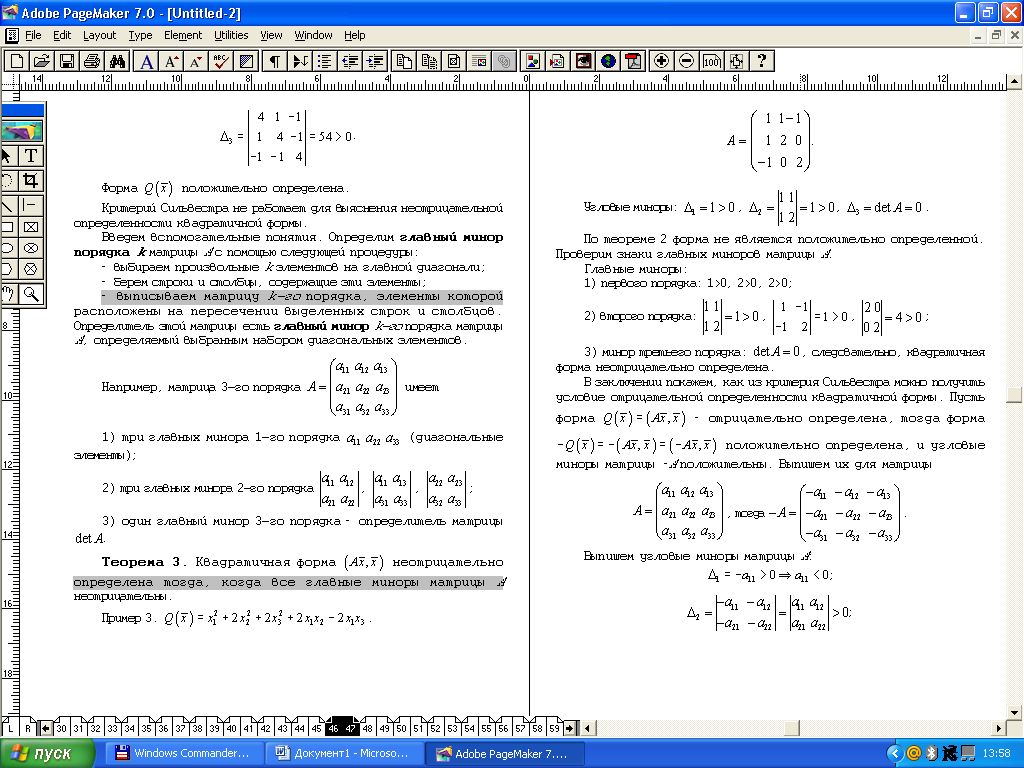Open the Help menu

coord(355,35)
